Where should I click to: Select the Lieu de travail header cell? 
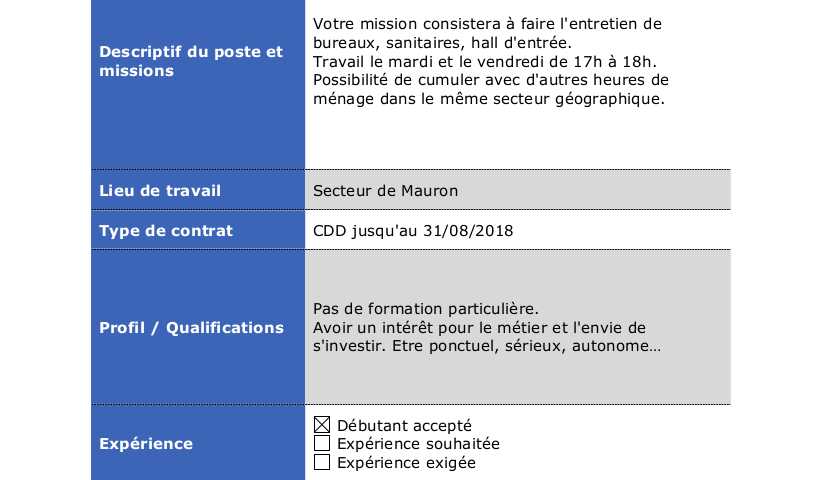160,191
